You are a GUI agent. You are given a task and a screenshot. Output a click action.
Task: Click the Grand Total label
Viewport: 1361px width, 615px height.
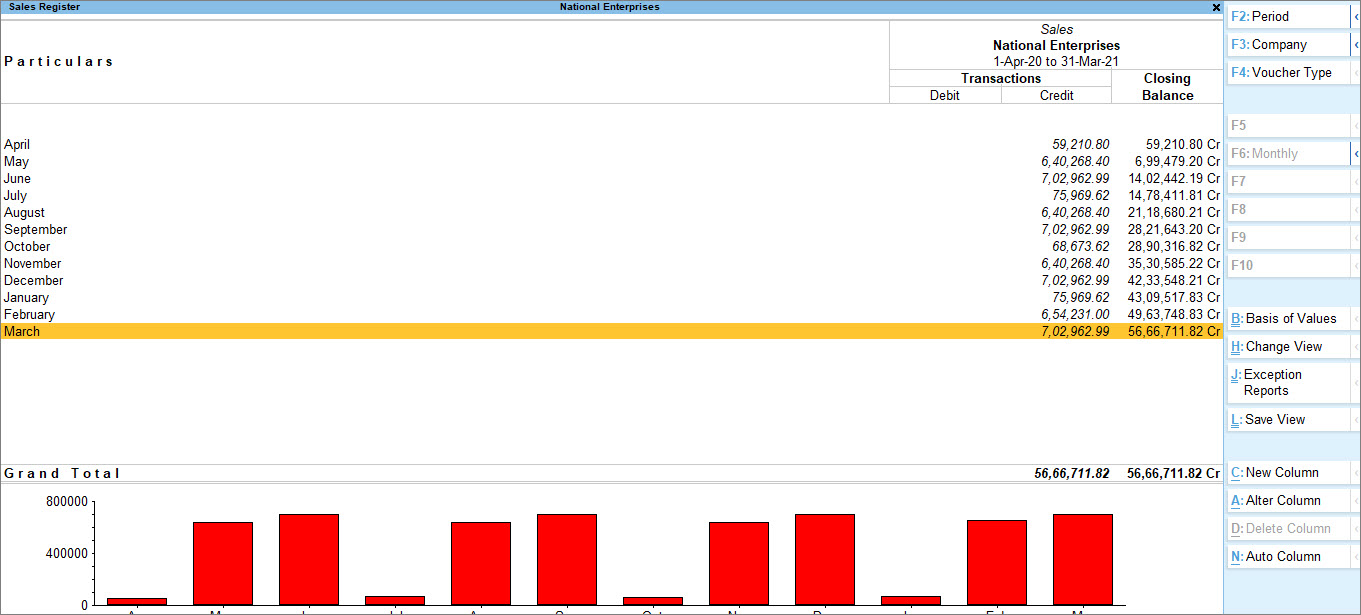pyautogui.click(x=62, y=474)
